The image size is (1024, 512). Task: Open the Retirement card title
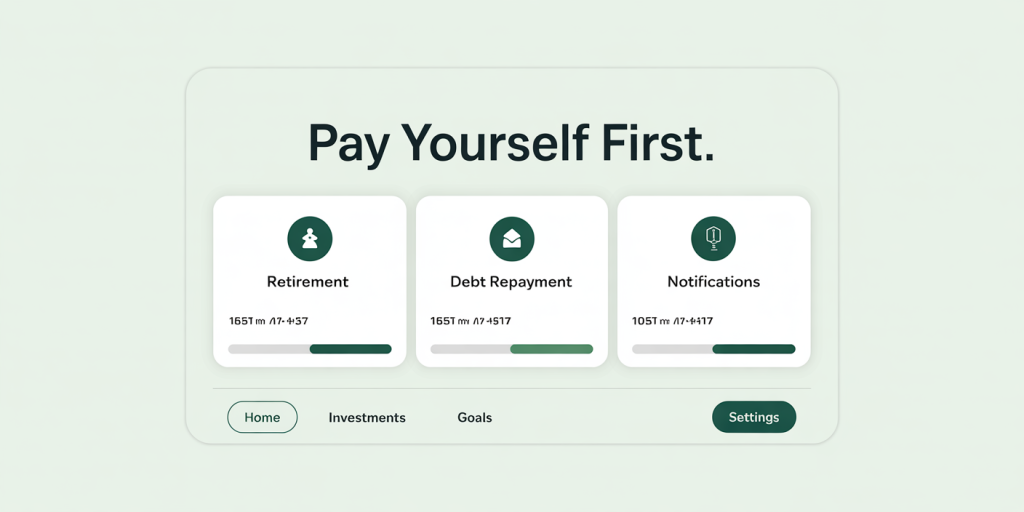tap(308, 282)
